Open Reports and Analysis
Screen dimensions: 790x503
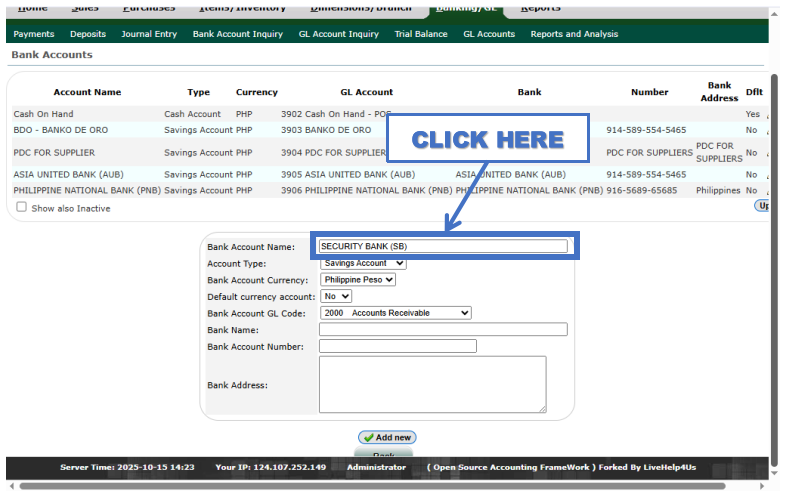[x=574, y=34]
